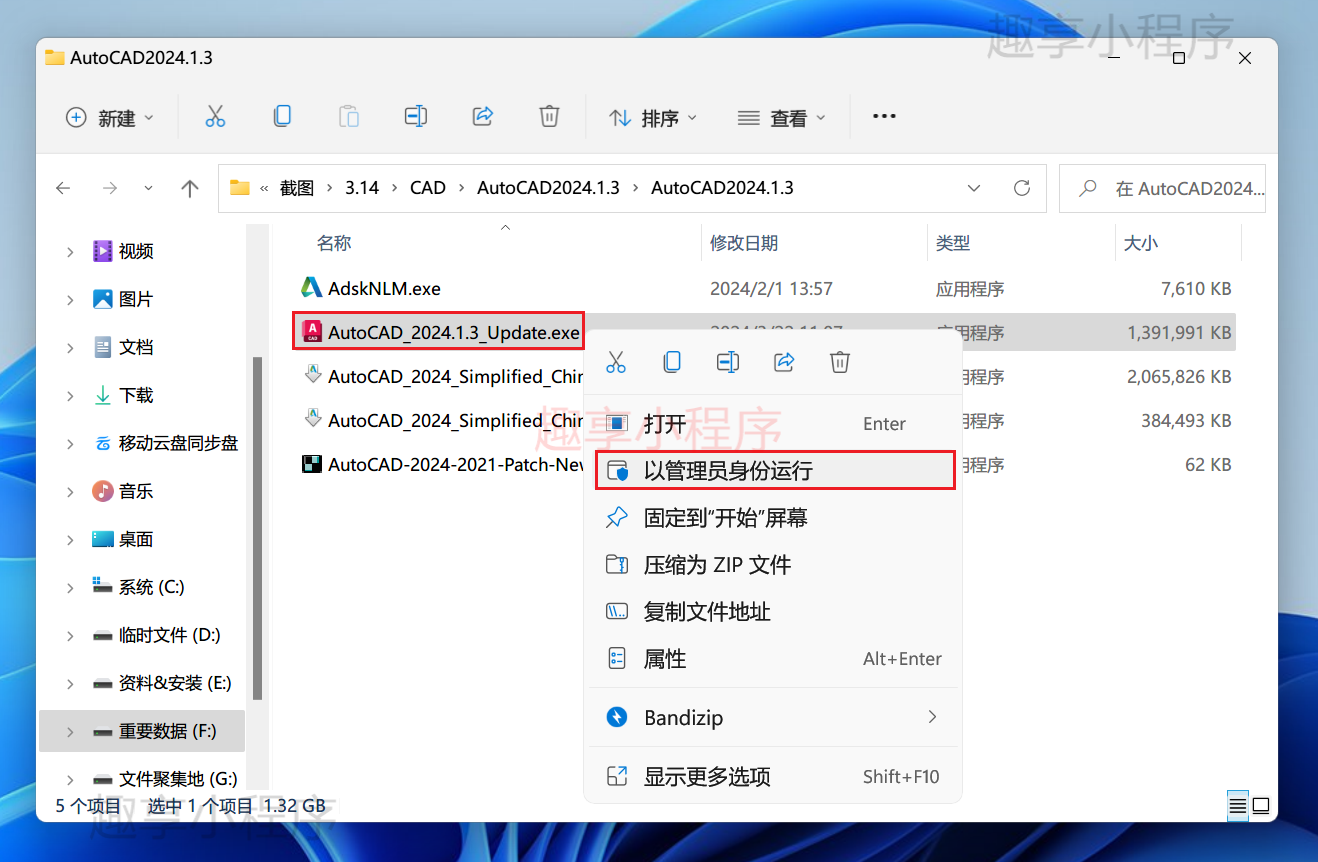Select the AutoCAD_2024.1.3_Update.exe file name
The image size is (1318, 862).
point(454,332)
